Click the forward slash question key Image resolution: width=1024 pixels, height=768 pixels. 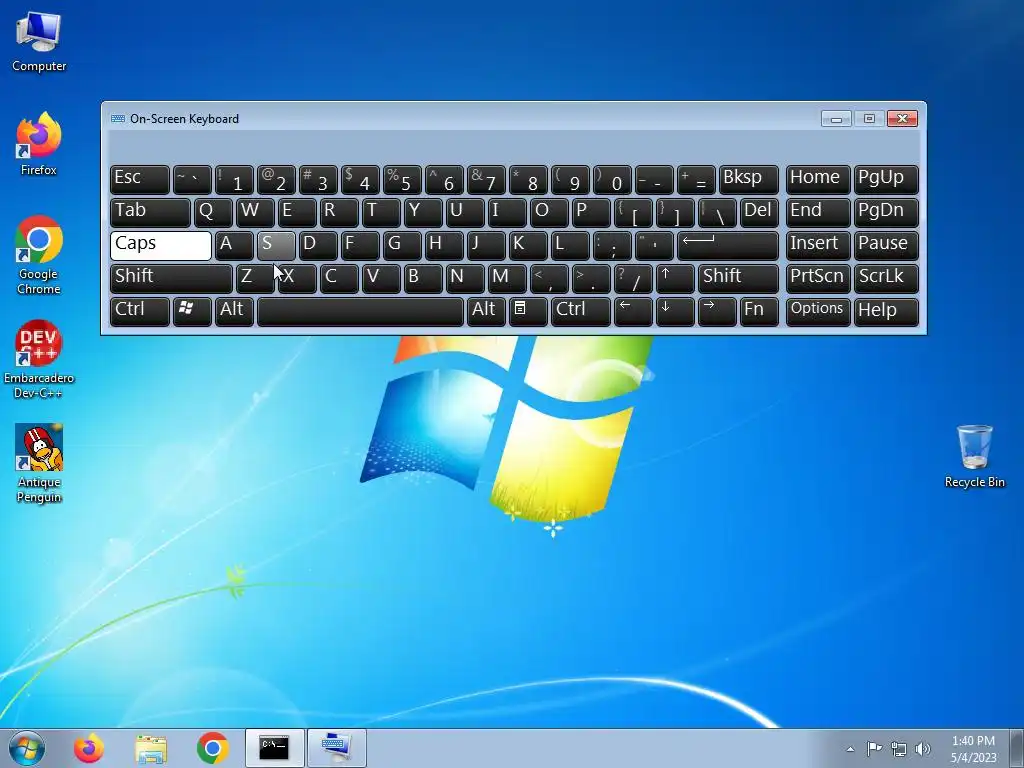pos(633,278)
